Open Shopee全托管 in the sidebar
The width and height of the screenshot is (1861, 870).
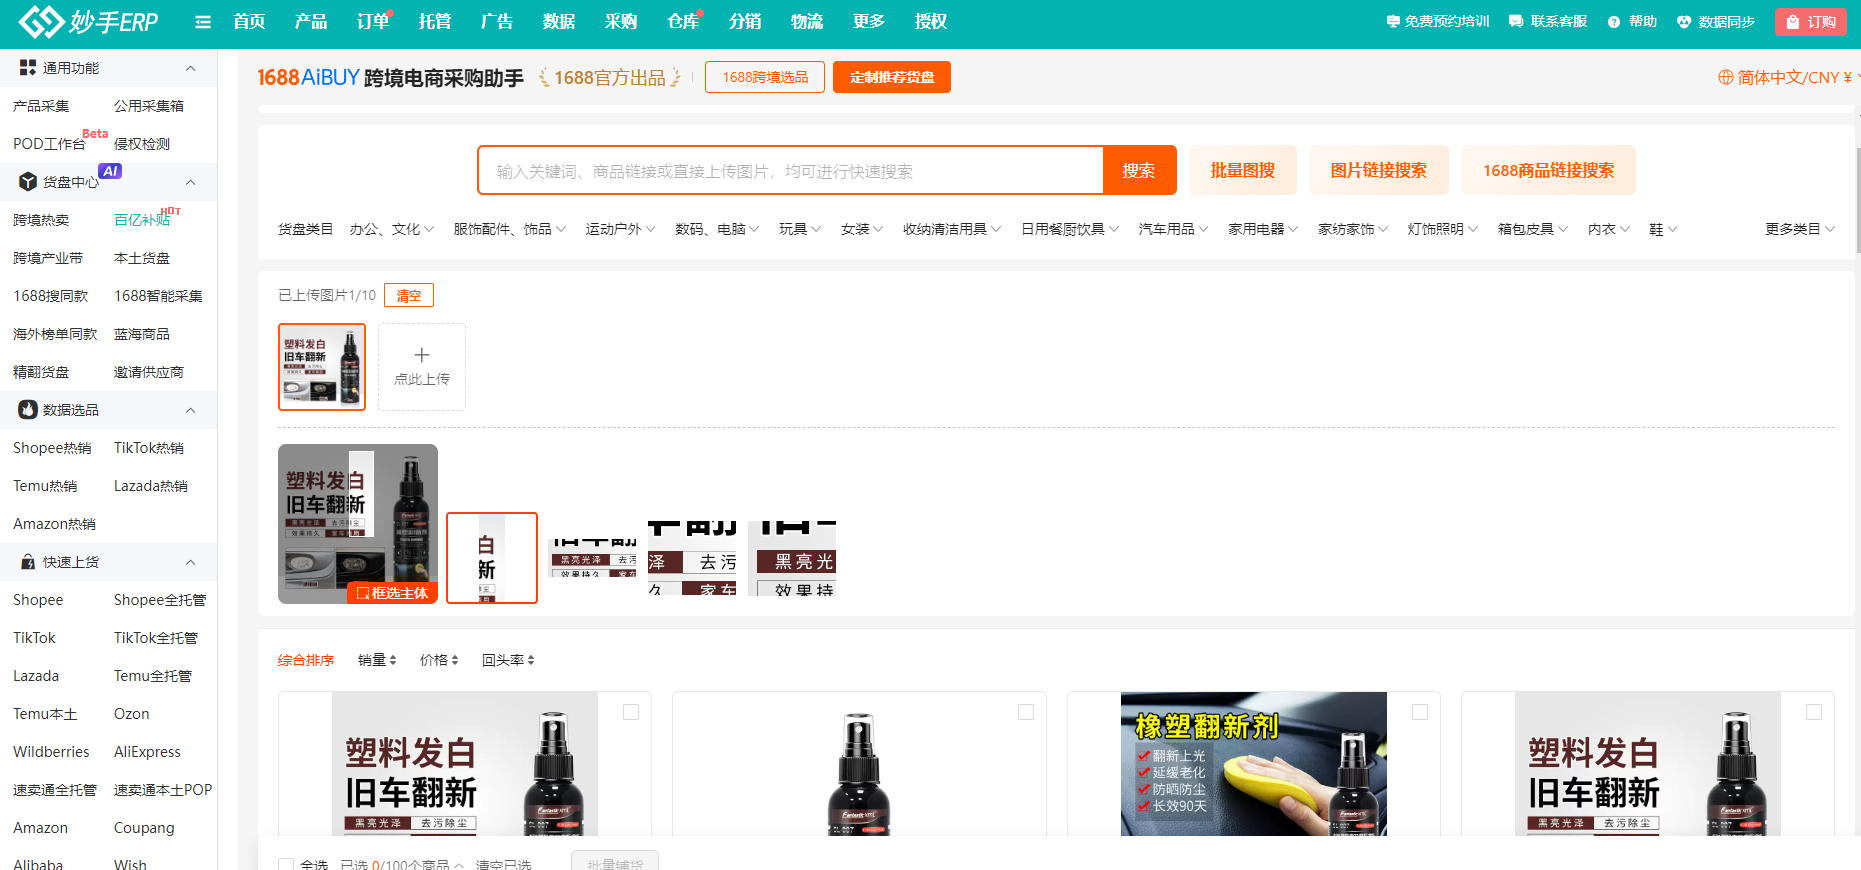(160, 600)
